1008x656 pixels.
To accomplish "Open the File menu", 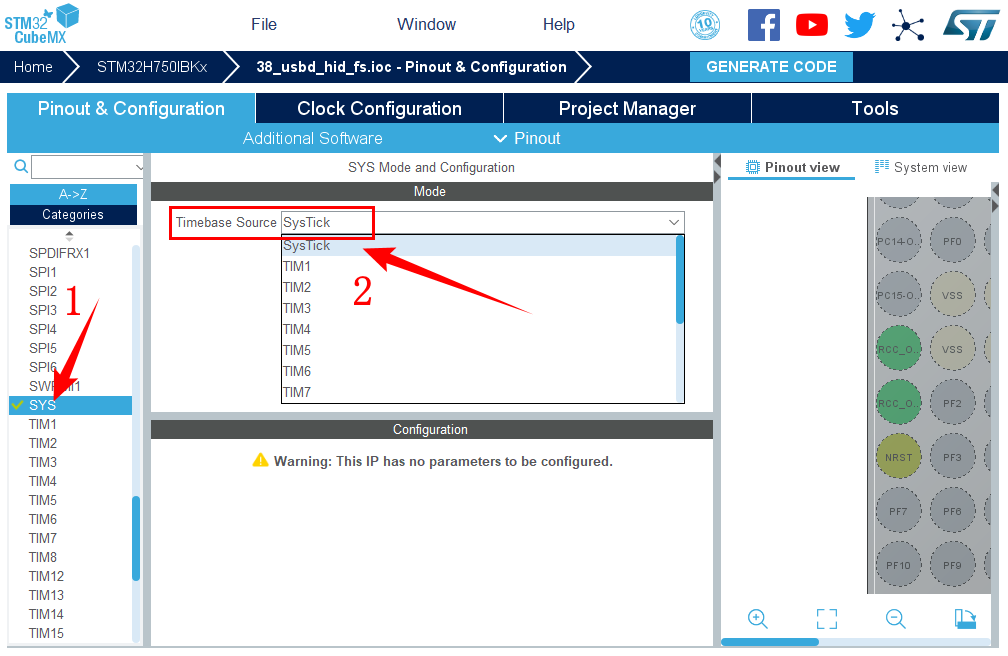I will (264, 25).
